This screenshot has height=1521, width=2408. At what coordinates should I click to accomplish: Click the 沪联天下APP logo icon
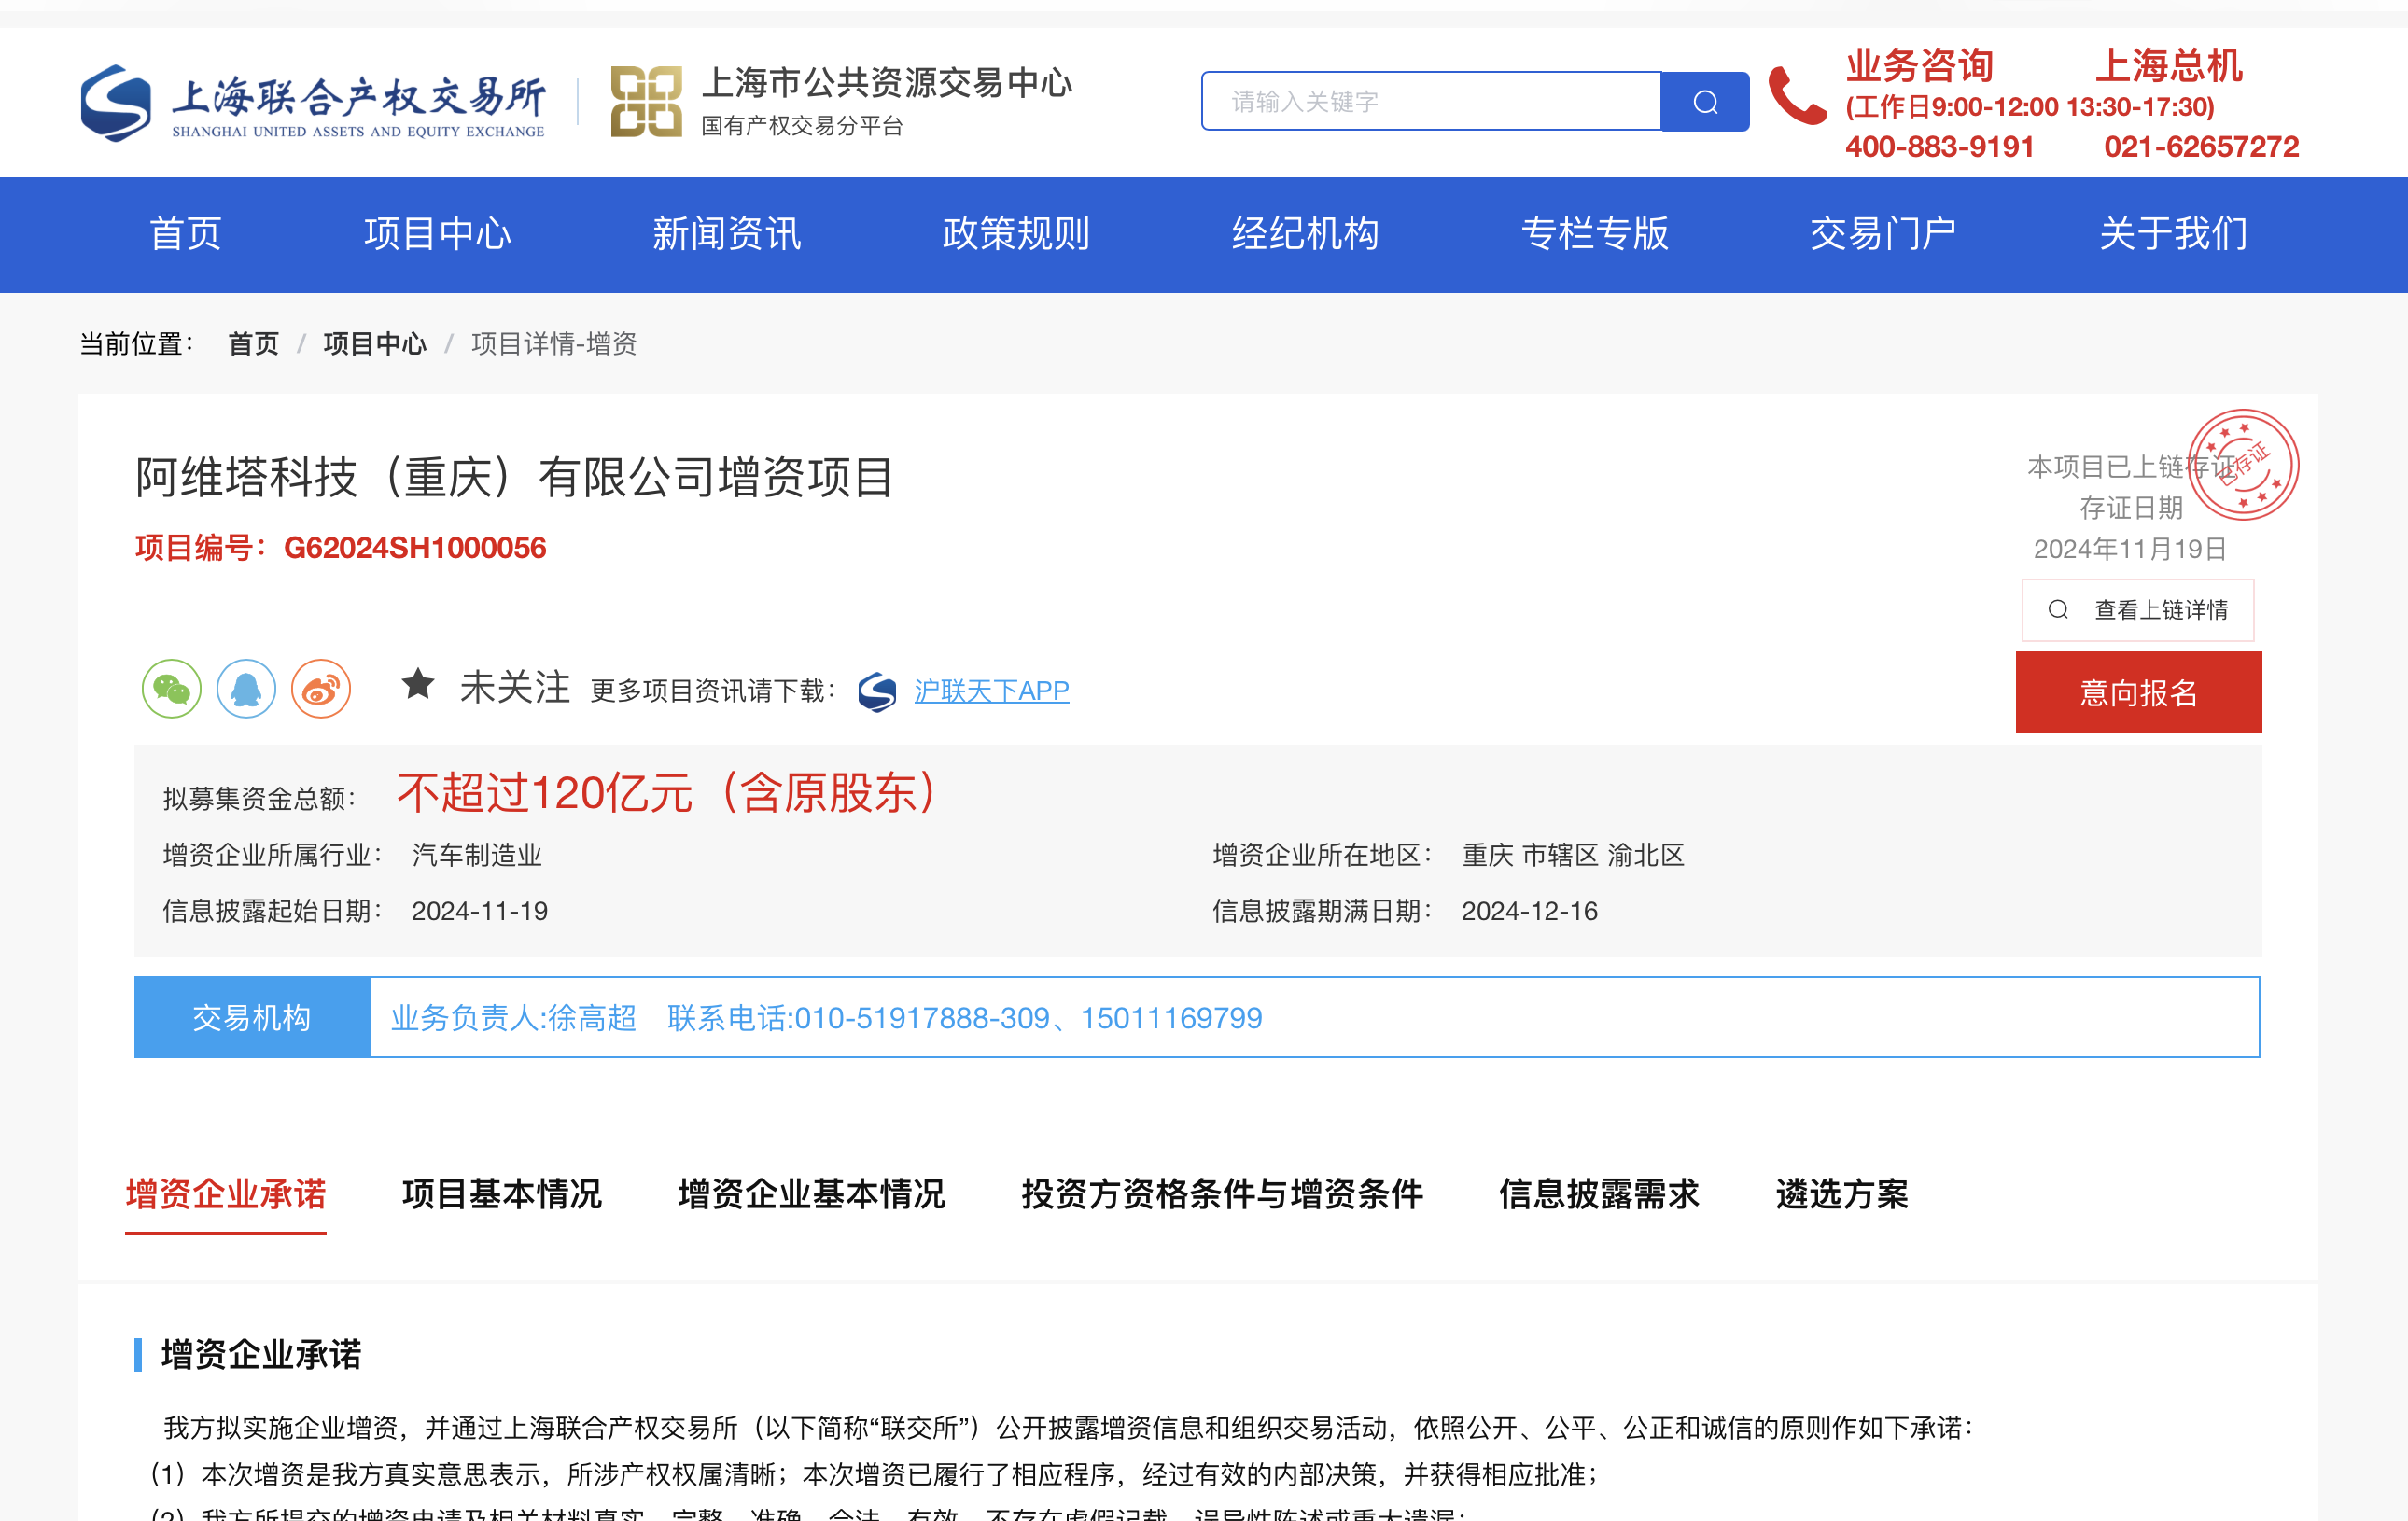tap(877, 691)
